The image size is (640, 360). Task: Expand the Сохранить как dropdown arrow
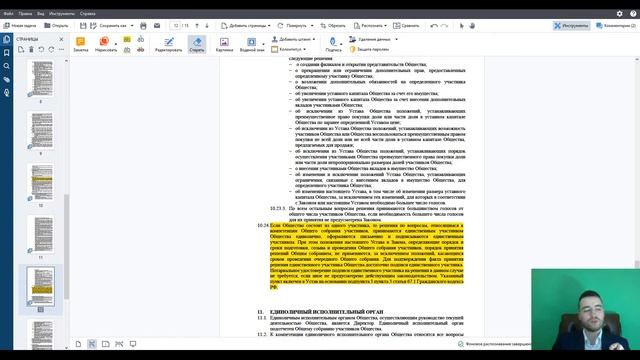[132, 26]
